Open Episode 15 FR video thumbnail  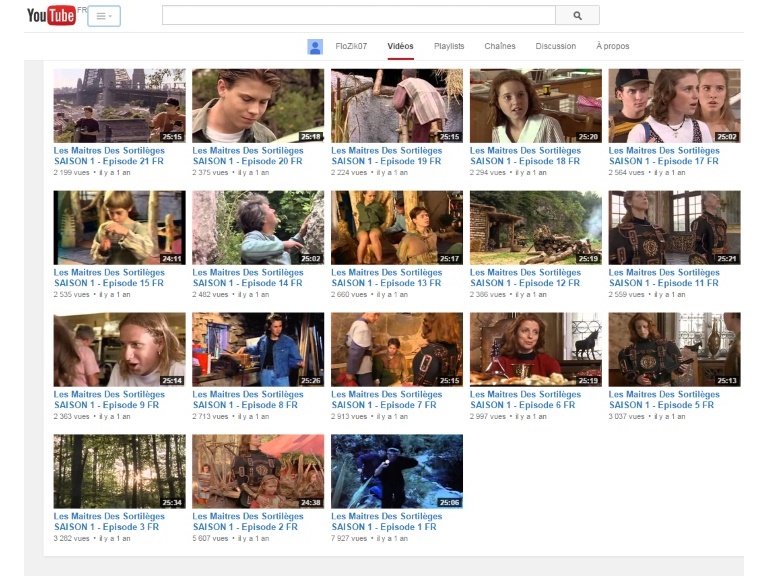(x=120, y=228)
